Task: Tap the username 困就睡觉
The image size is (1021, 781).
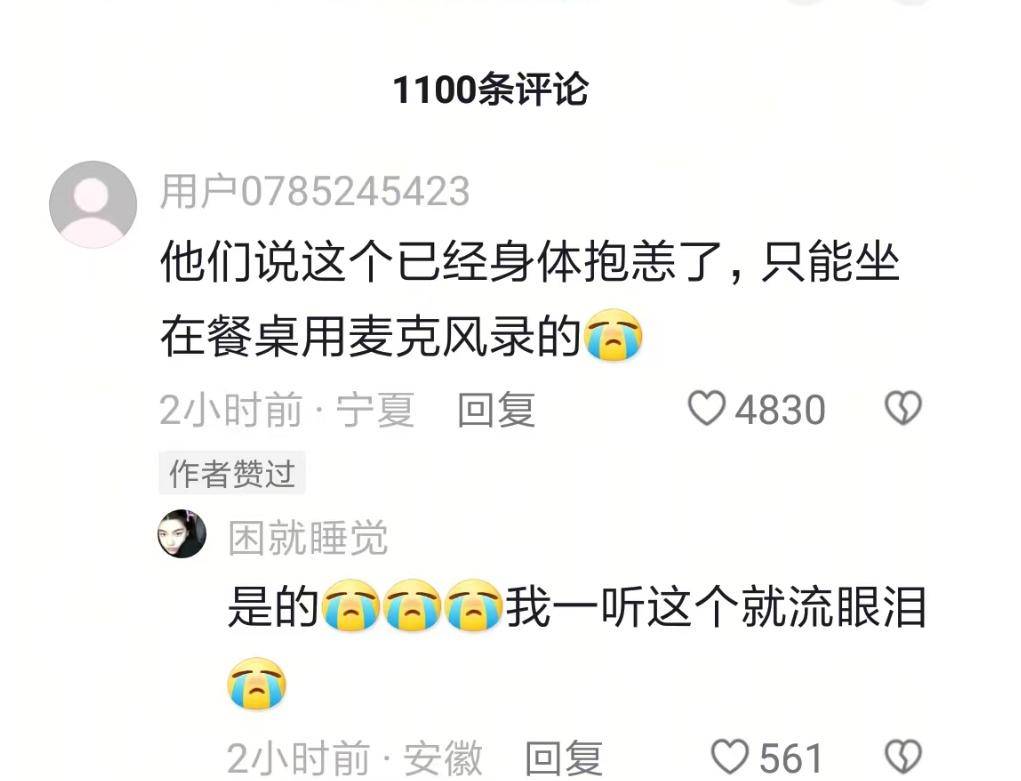Action: (308, 538)
